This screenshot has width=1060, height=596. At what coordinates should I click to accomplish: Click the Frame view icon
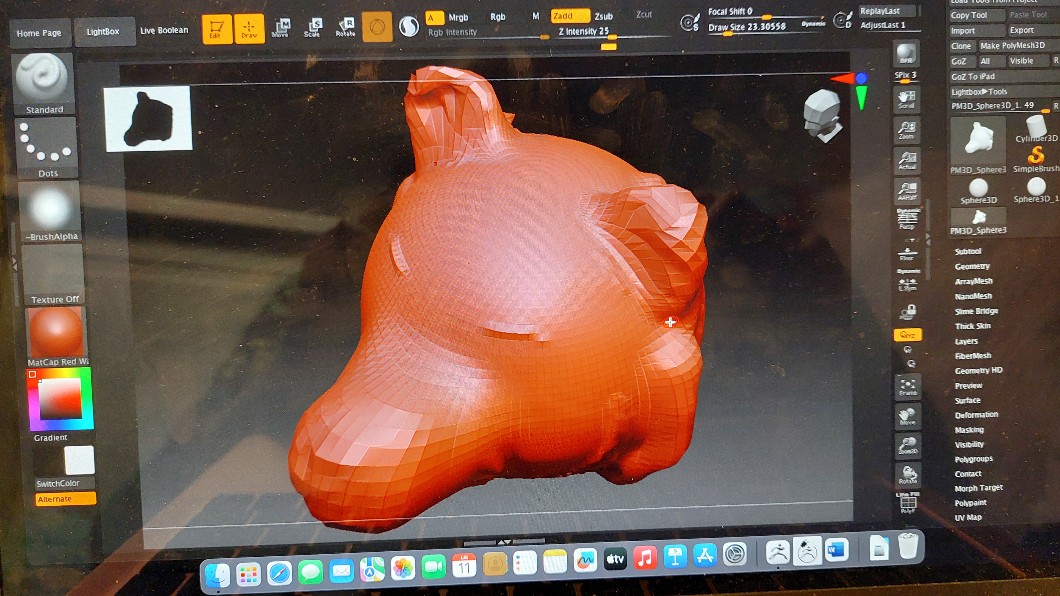tap(907, 387)
